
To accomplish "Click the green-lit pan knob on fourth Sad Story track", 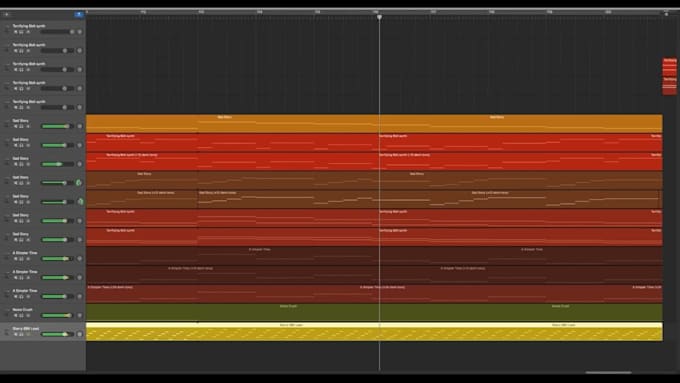I will [79, 183].
